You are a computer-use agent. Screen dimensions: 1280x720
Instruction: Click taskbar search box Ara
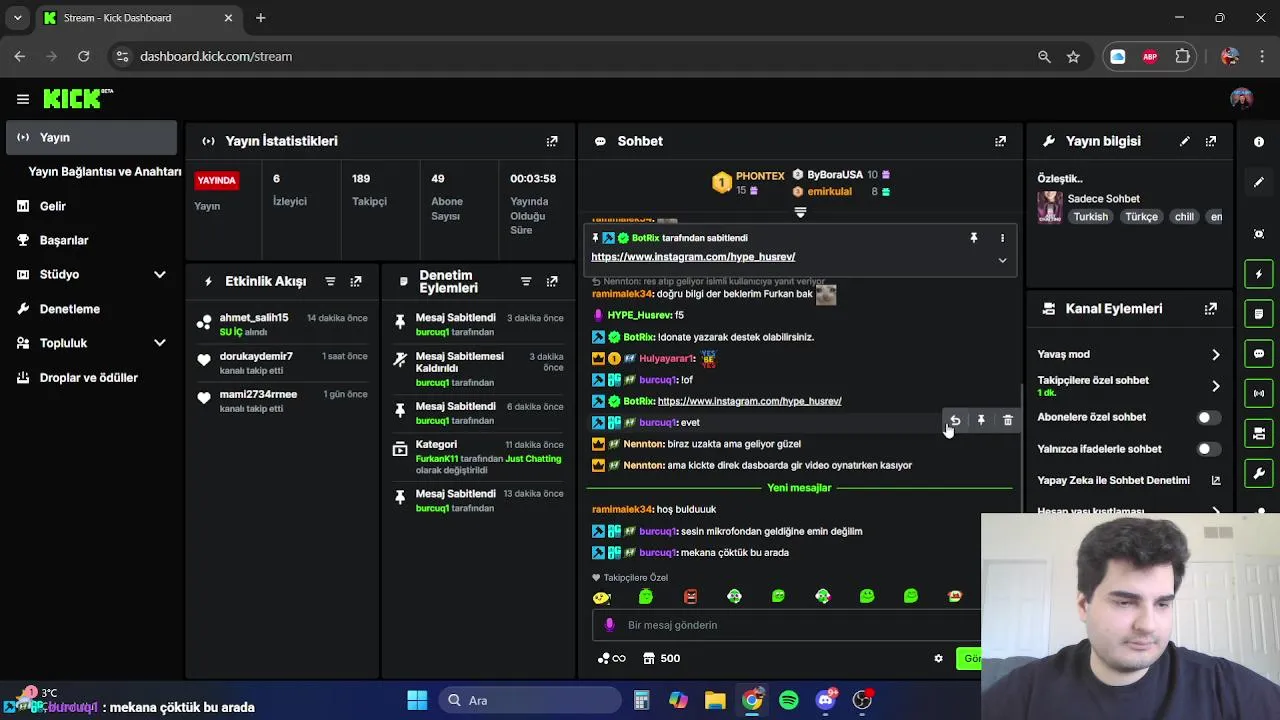click(530, 700)
